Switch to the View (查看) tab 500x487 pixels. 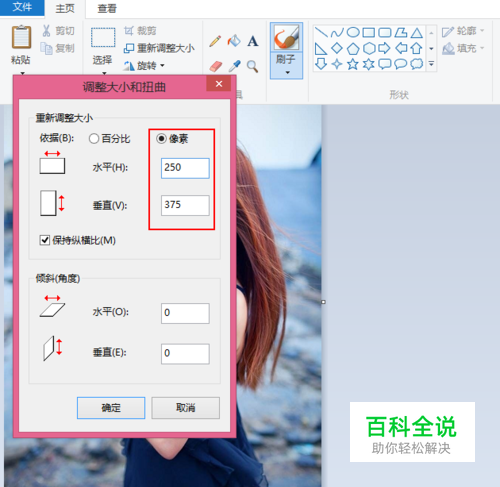click(107, 8)
